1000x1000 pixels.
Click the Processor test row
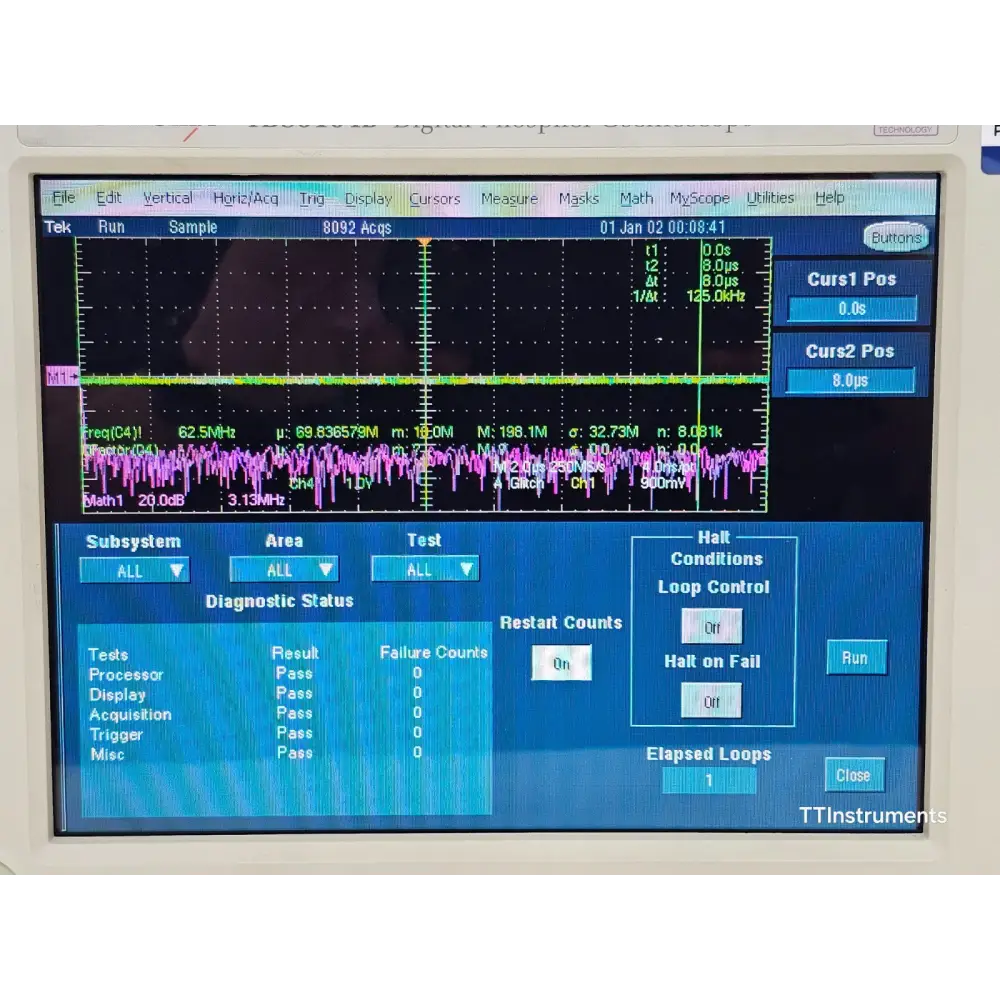(x=255, y=674)
